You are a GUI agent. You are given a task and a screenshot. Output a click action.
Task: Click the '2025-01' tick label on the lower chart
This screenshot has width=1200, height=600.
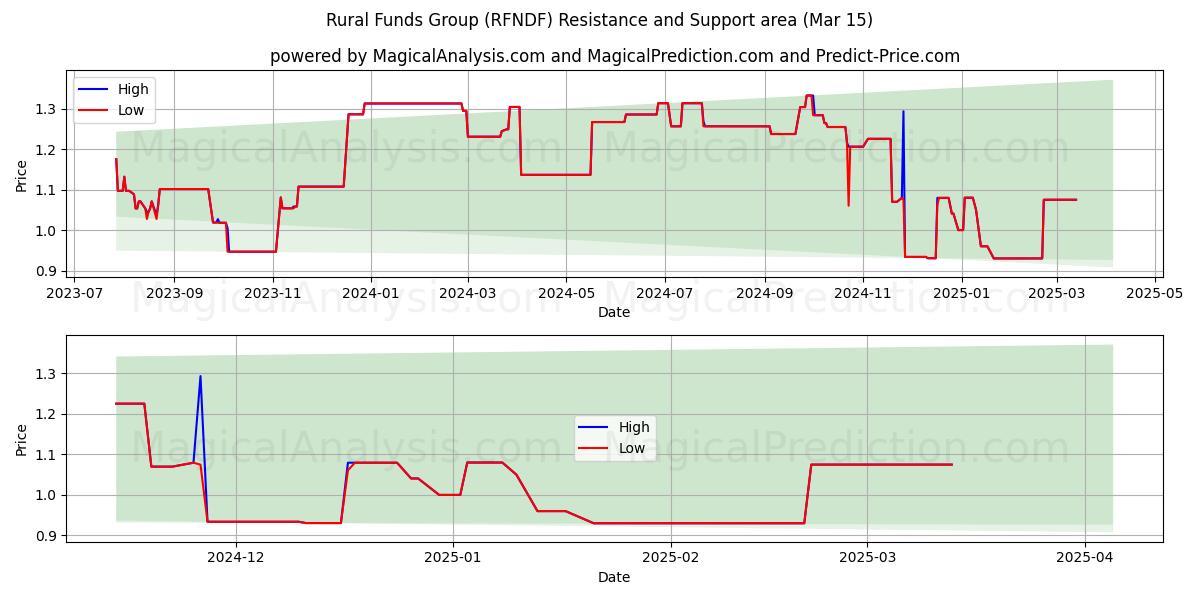click(454, 559)
